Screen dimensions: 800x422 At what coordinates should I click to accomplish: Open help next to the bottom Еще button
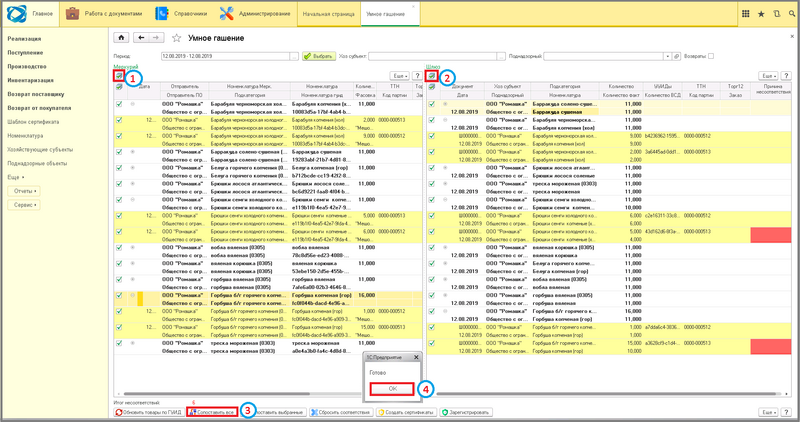[x=786, y=412]
